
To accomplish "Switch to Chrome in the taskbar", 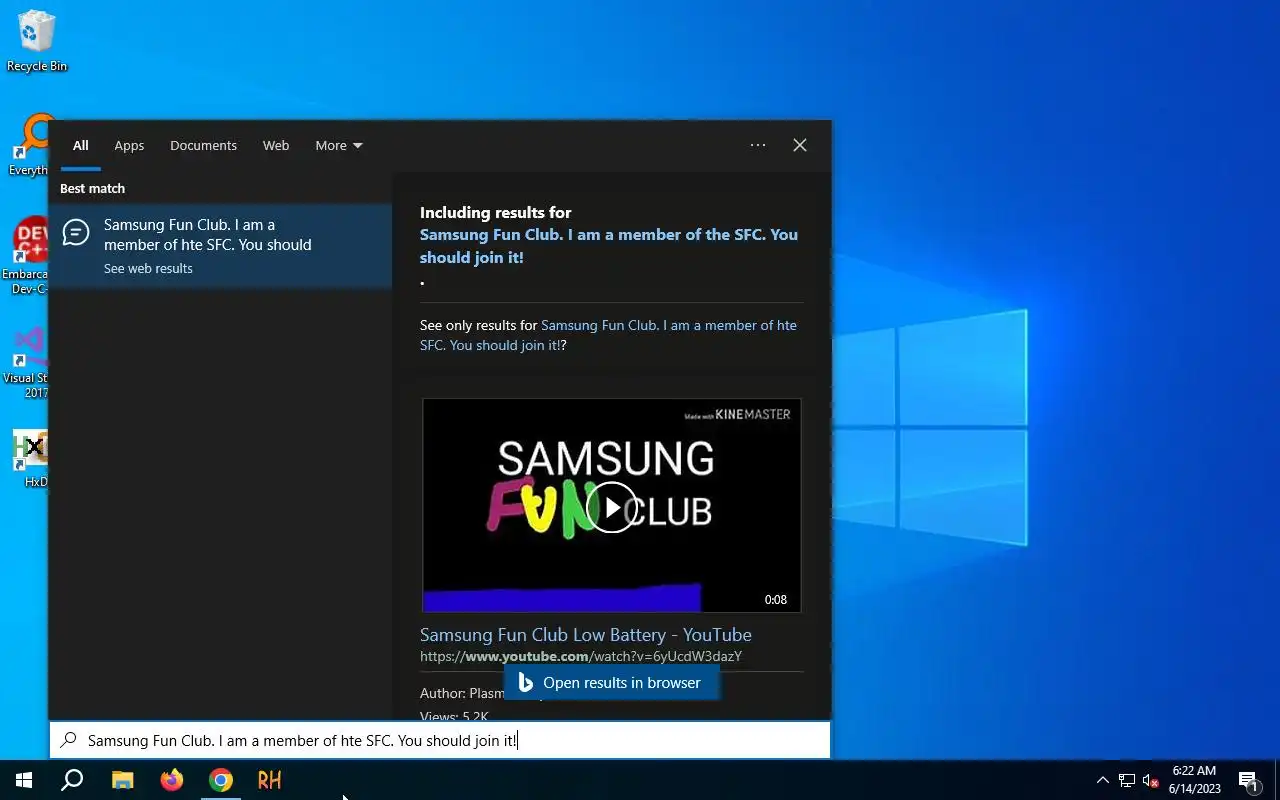I will point(221,780).
